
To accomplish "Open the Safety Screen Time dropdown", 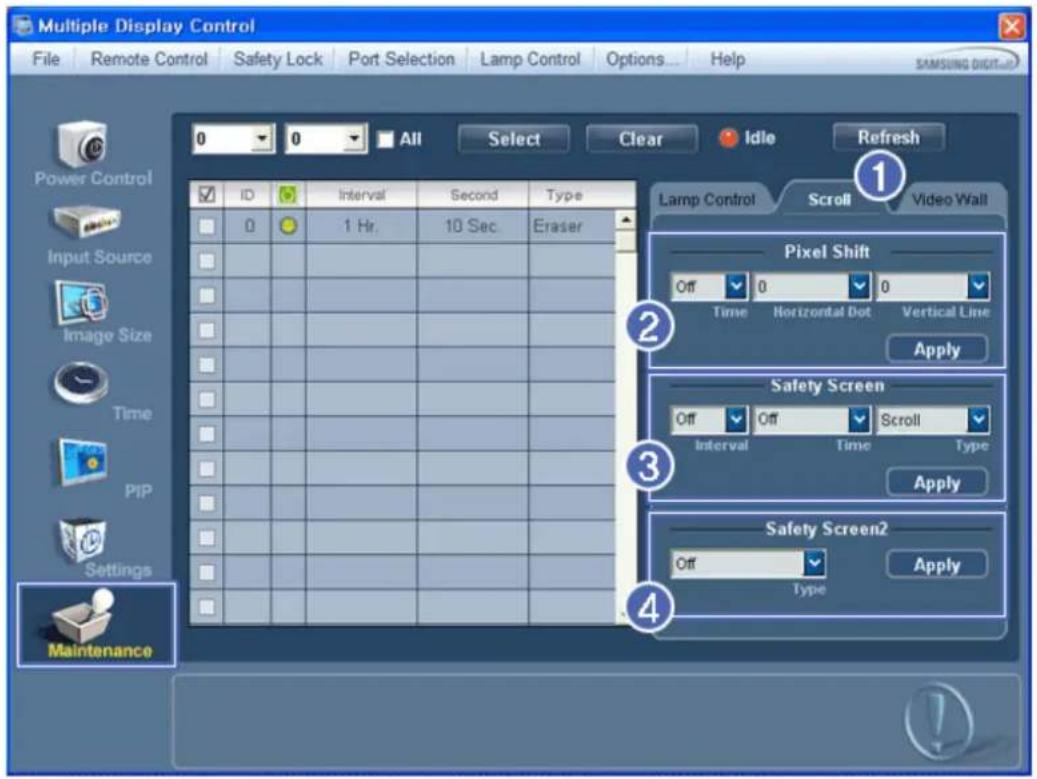I will coord(858,419).
